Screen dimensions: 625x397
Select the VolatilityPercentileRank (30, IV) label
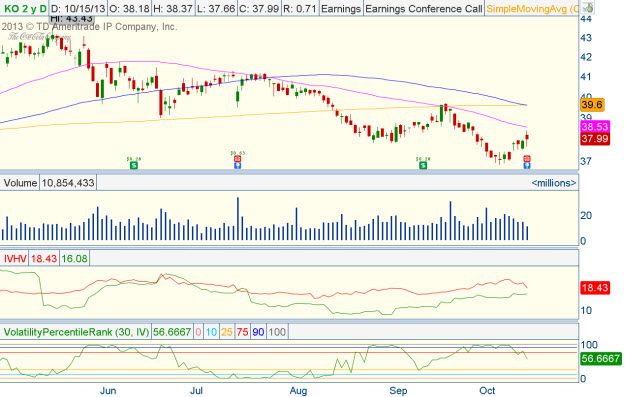(x=76, y=332)
